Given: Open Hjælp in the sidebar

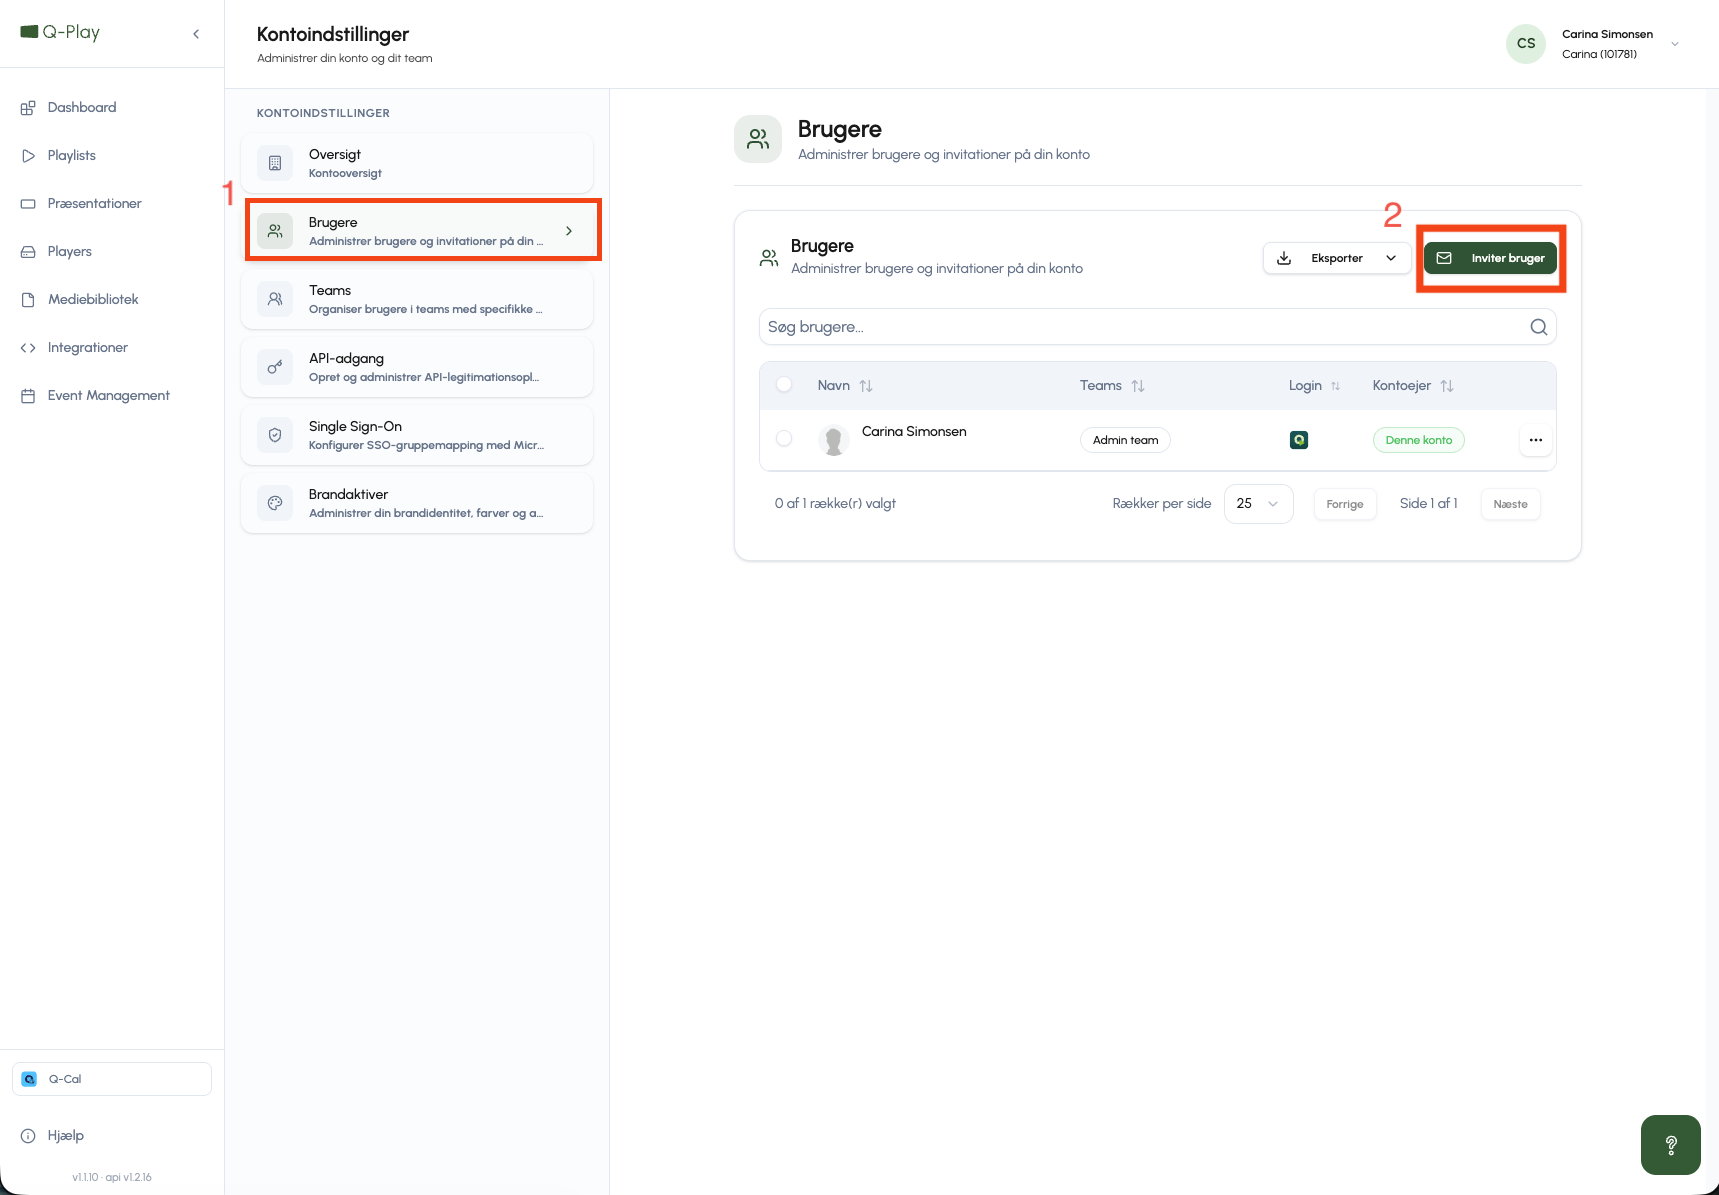Looking at the screenshot, I should [x=66, y=1135].
